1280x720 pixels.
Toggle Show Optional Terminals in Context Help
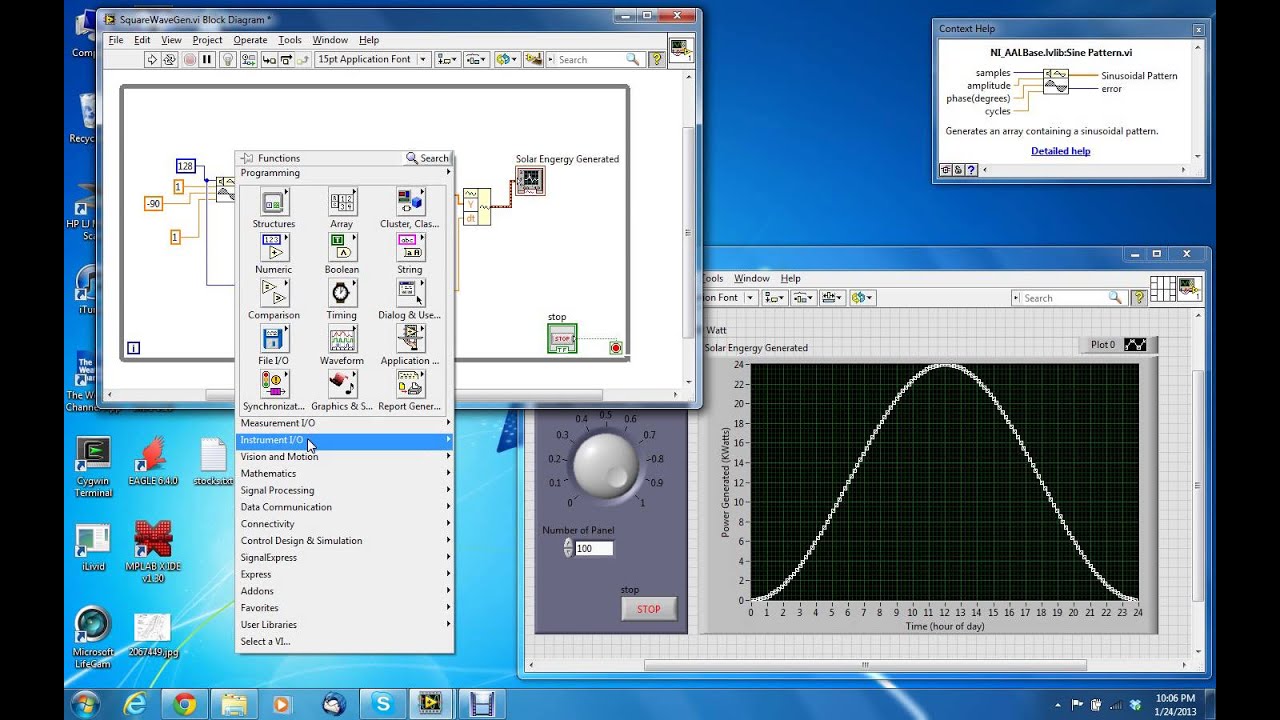pos(945,170)
